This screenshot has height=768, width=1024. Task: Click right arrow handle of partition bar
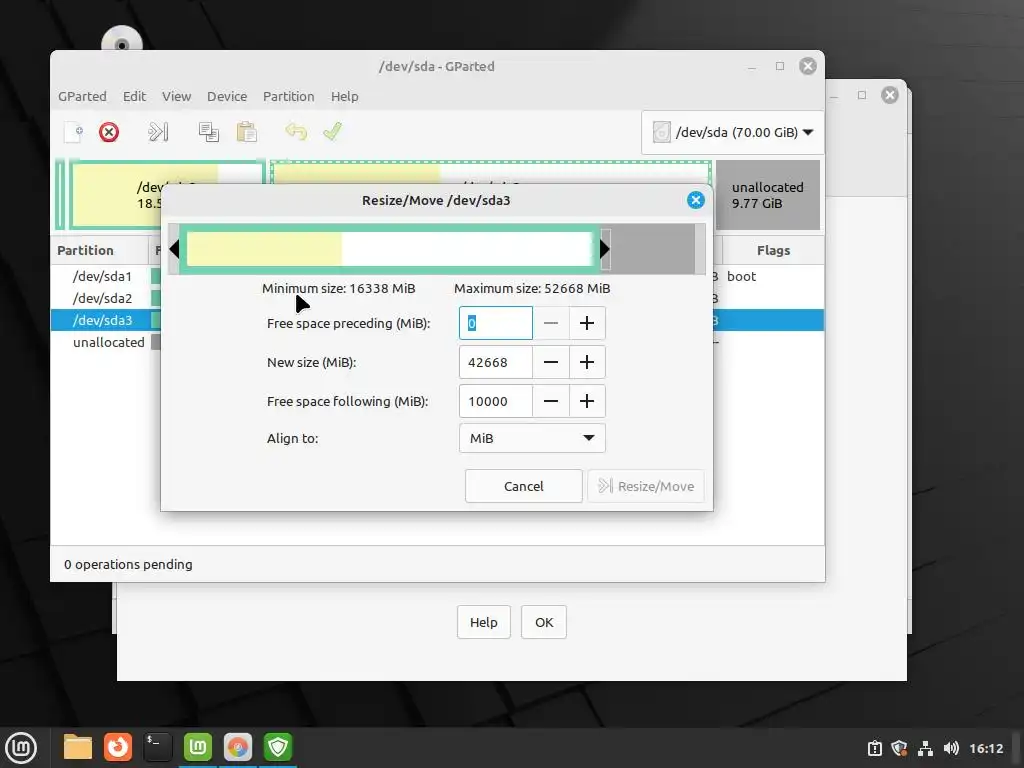point(605,249)
